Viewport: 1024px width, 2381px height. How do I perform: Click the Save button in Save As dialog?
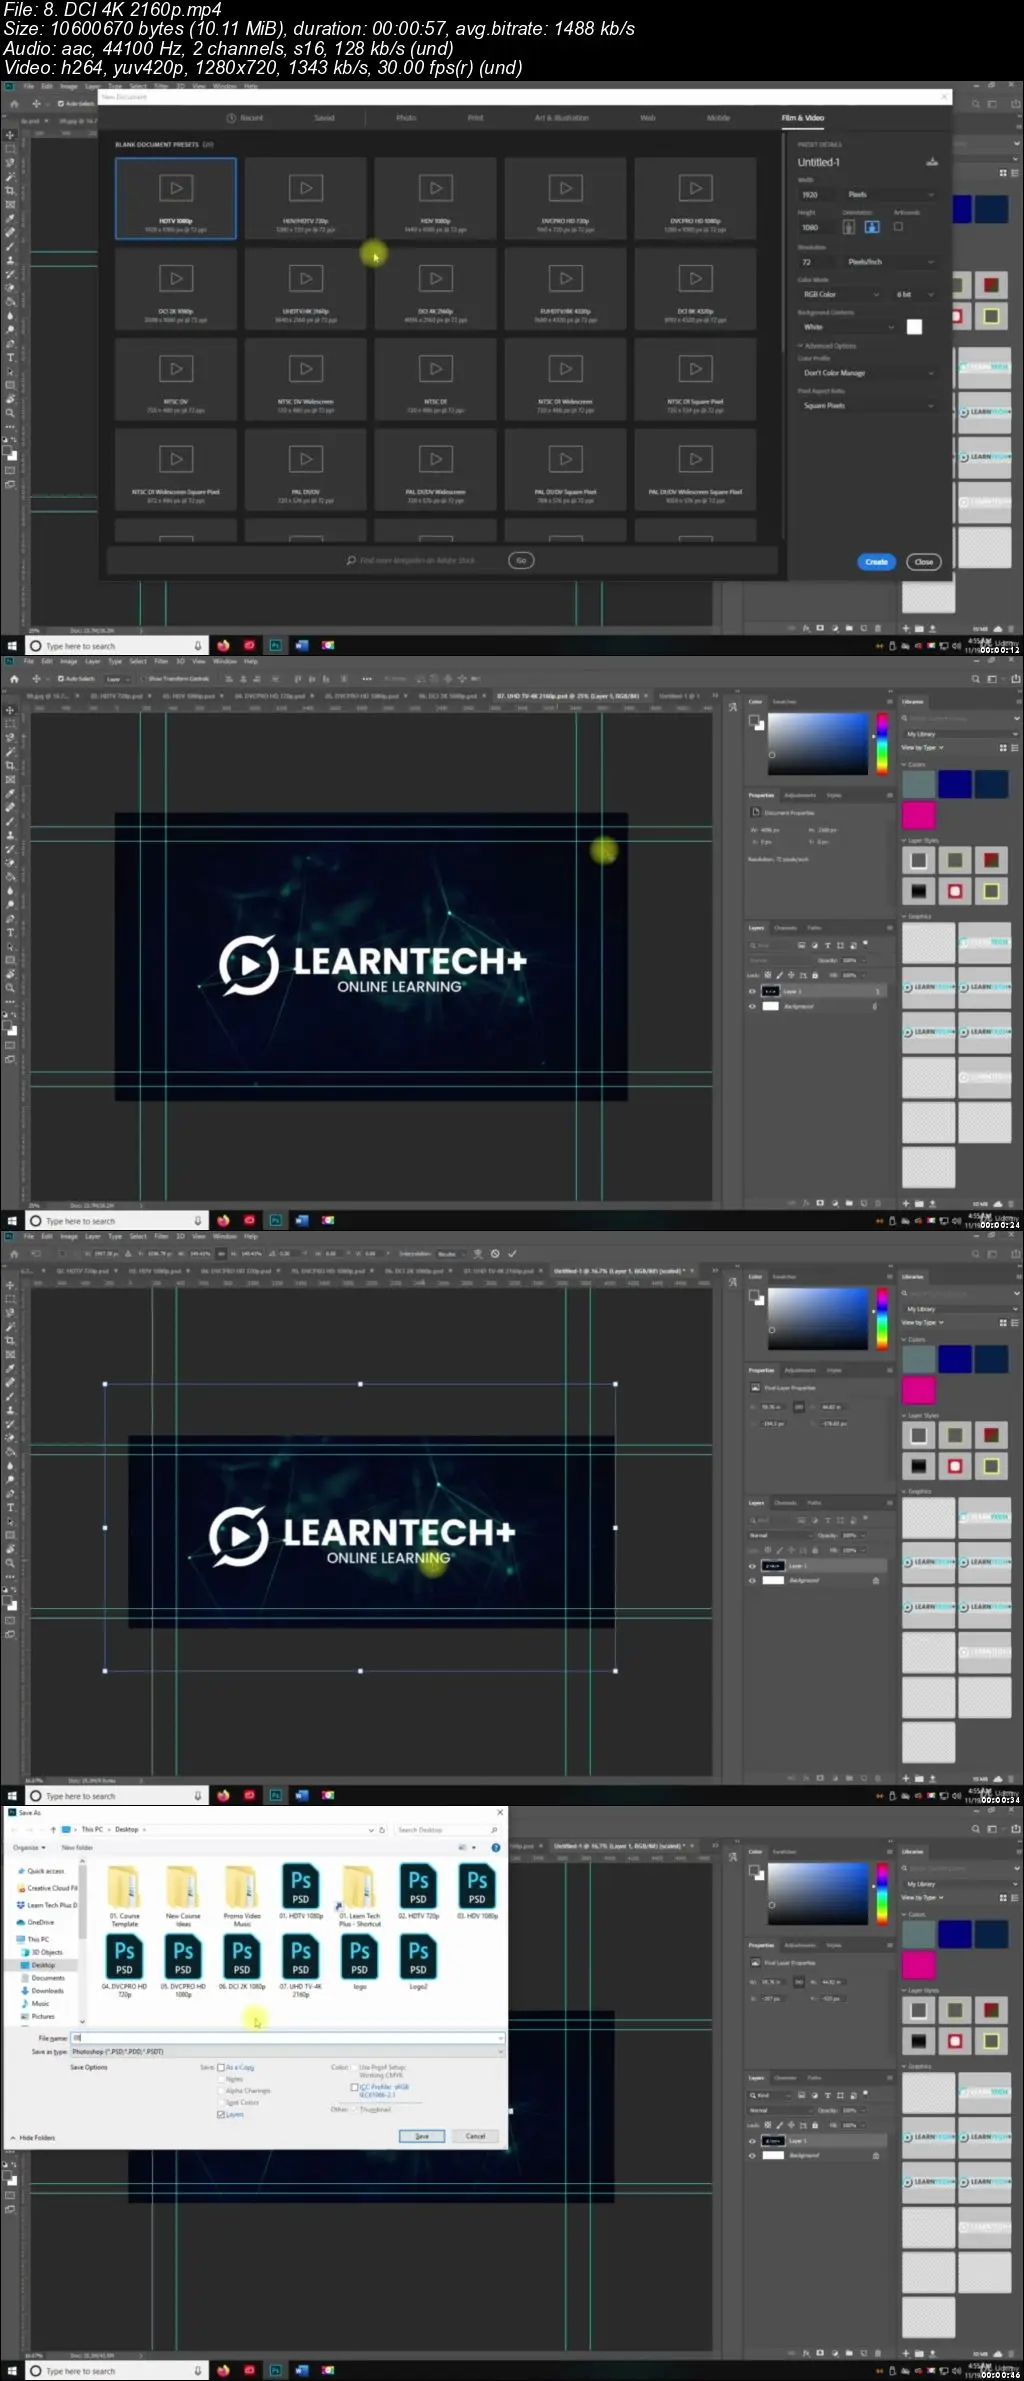(x=422, y=2136)
